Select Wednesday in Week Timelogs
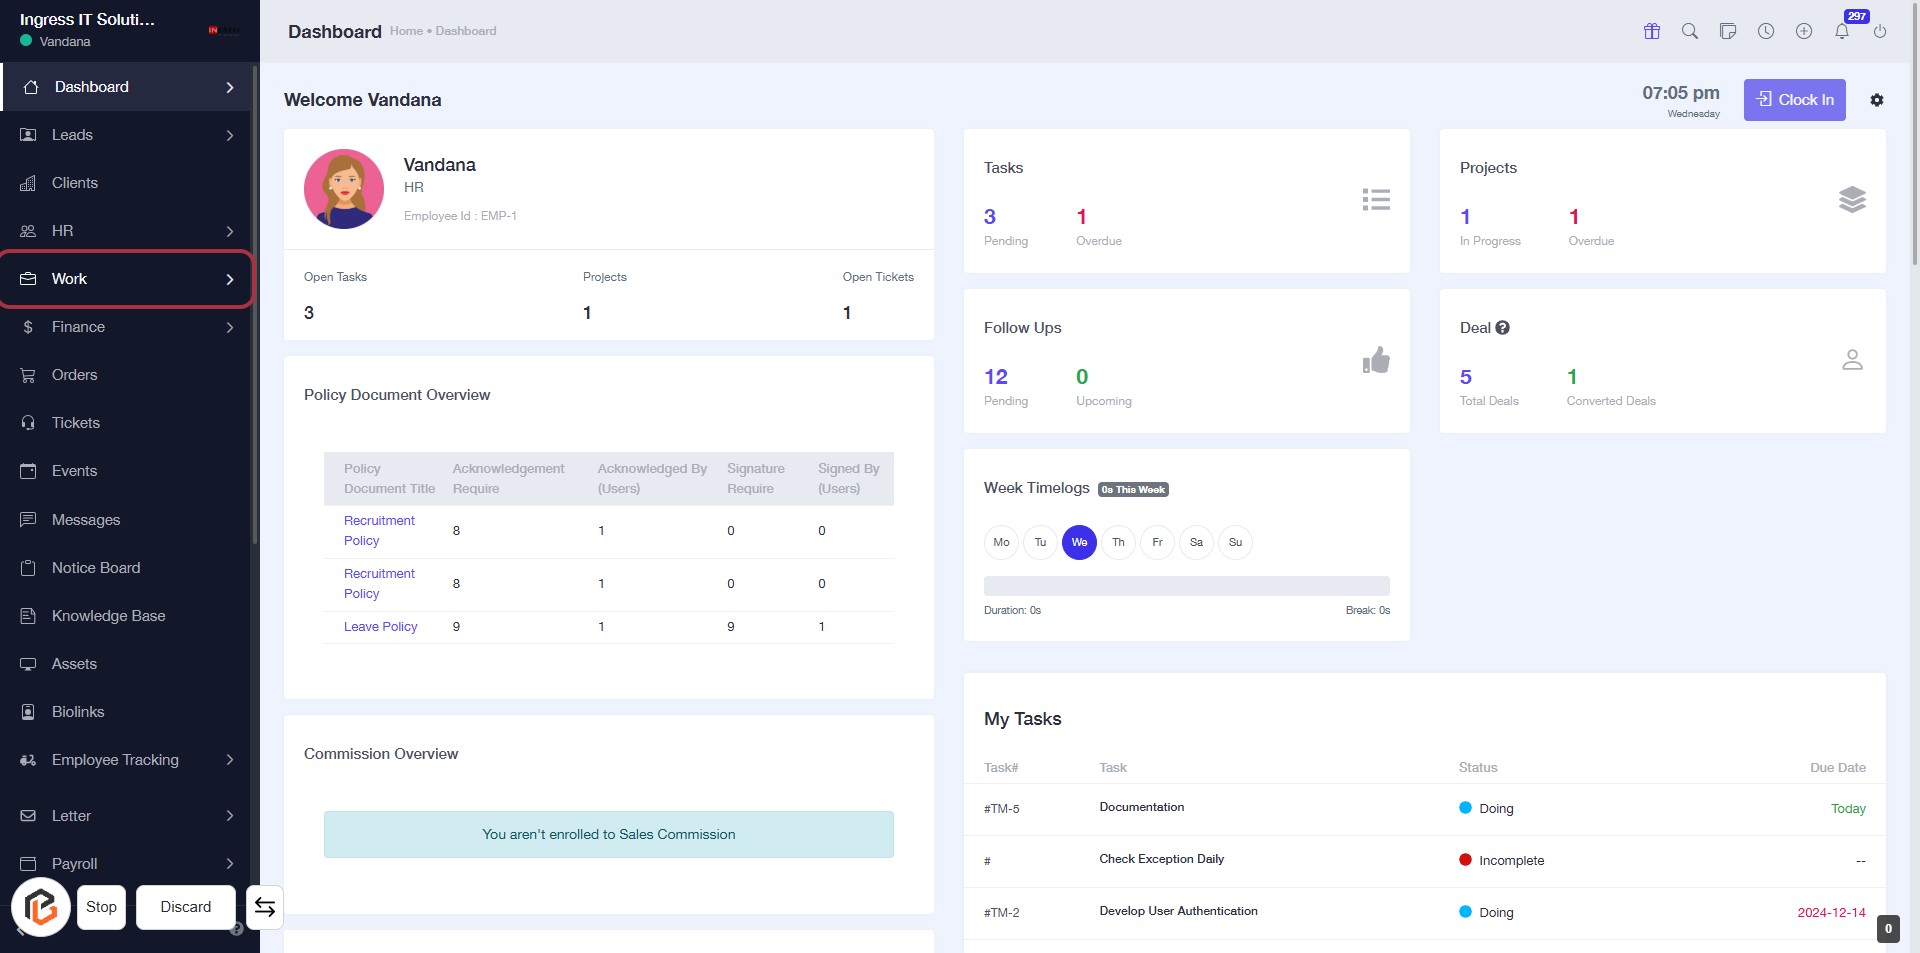Screen dimensions: 1920x953 pyautogui.click(x=1079, y=542)
